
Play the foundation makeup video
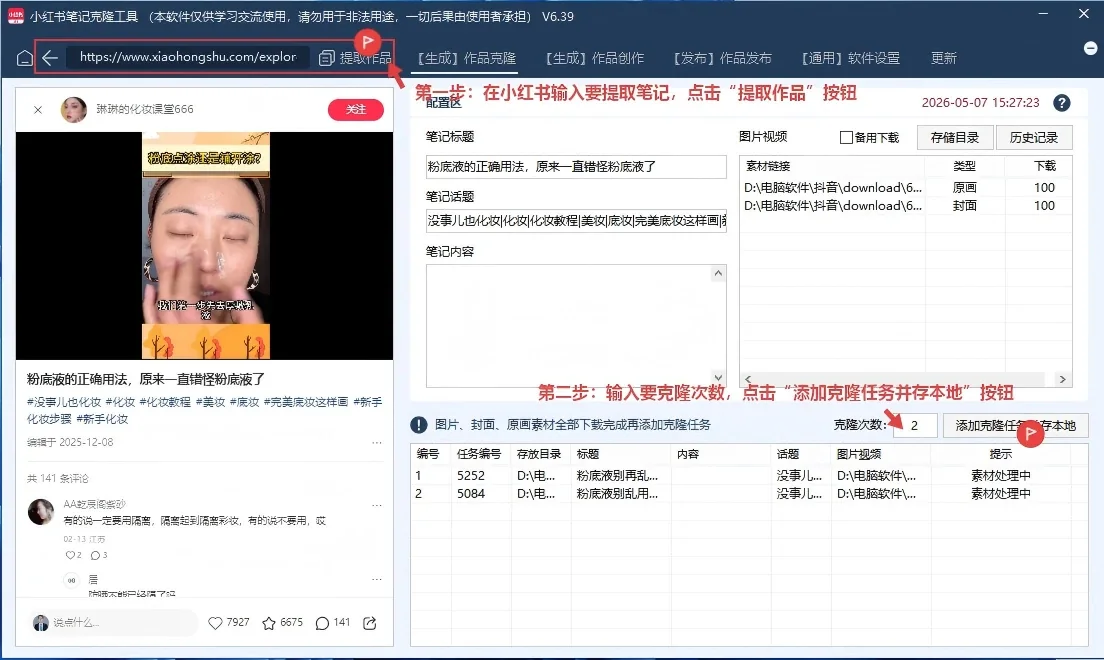pyautogui.click(x=205, y=245)
